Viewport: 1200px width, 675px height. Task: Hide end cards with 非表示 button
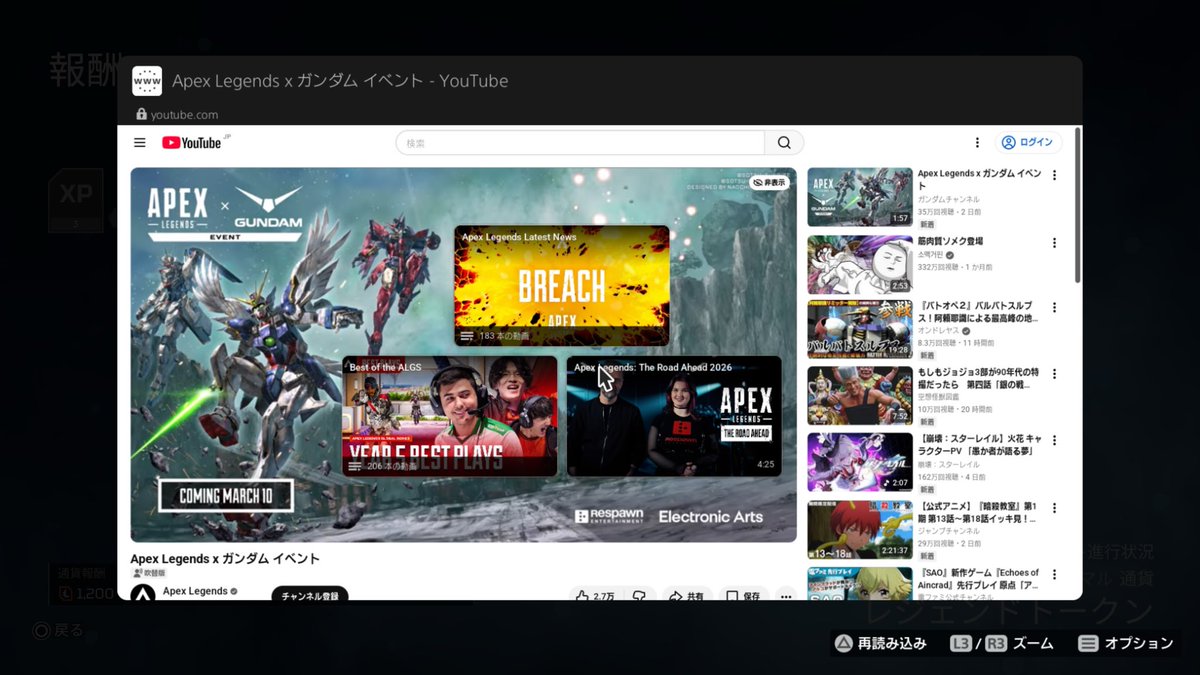pos(770,183)
